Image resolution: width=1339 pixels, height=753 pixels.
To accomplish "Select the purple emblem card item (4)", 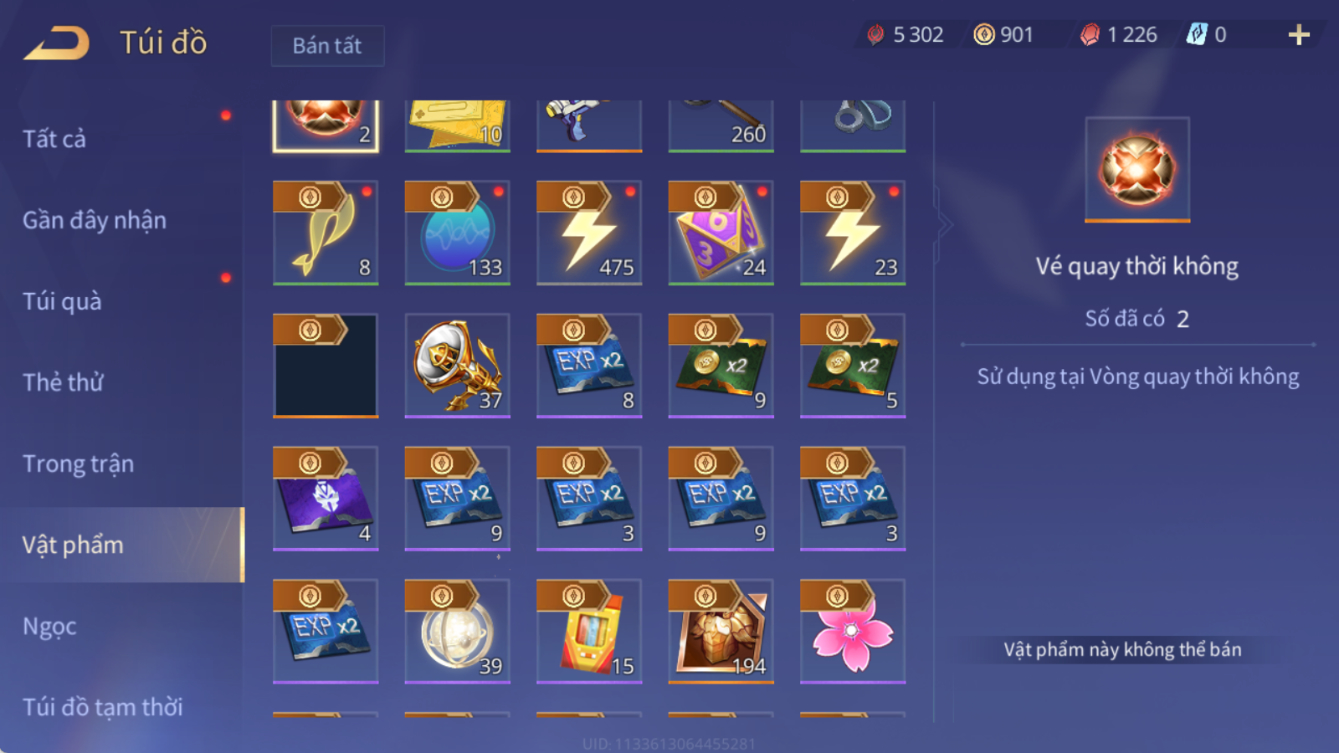I will (325, 499).
